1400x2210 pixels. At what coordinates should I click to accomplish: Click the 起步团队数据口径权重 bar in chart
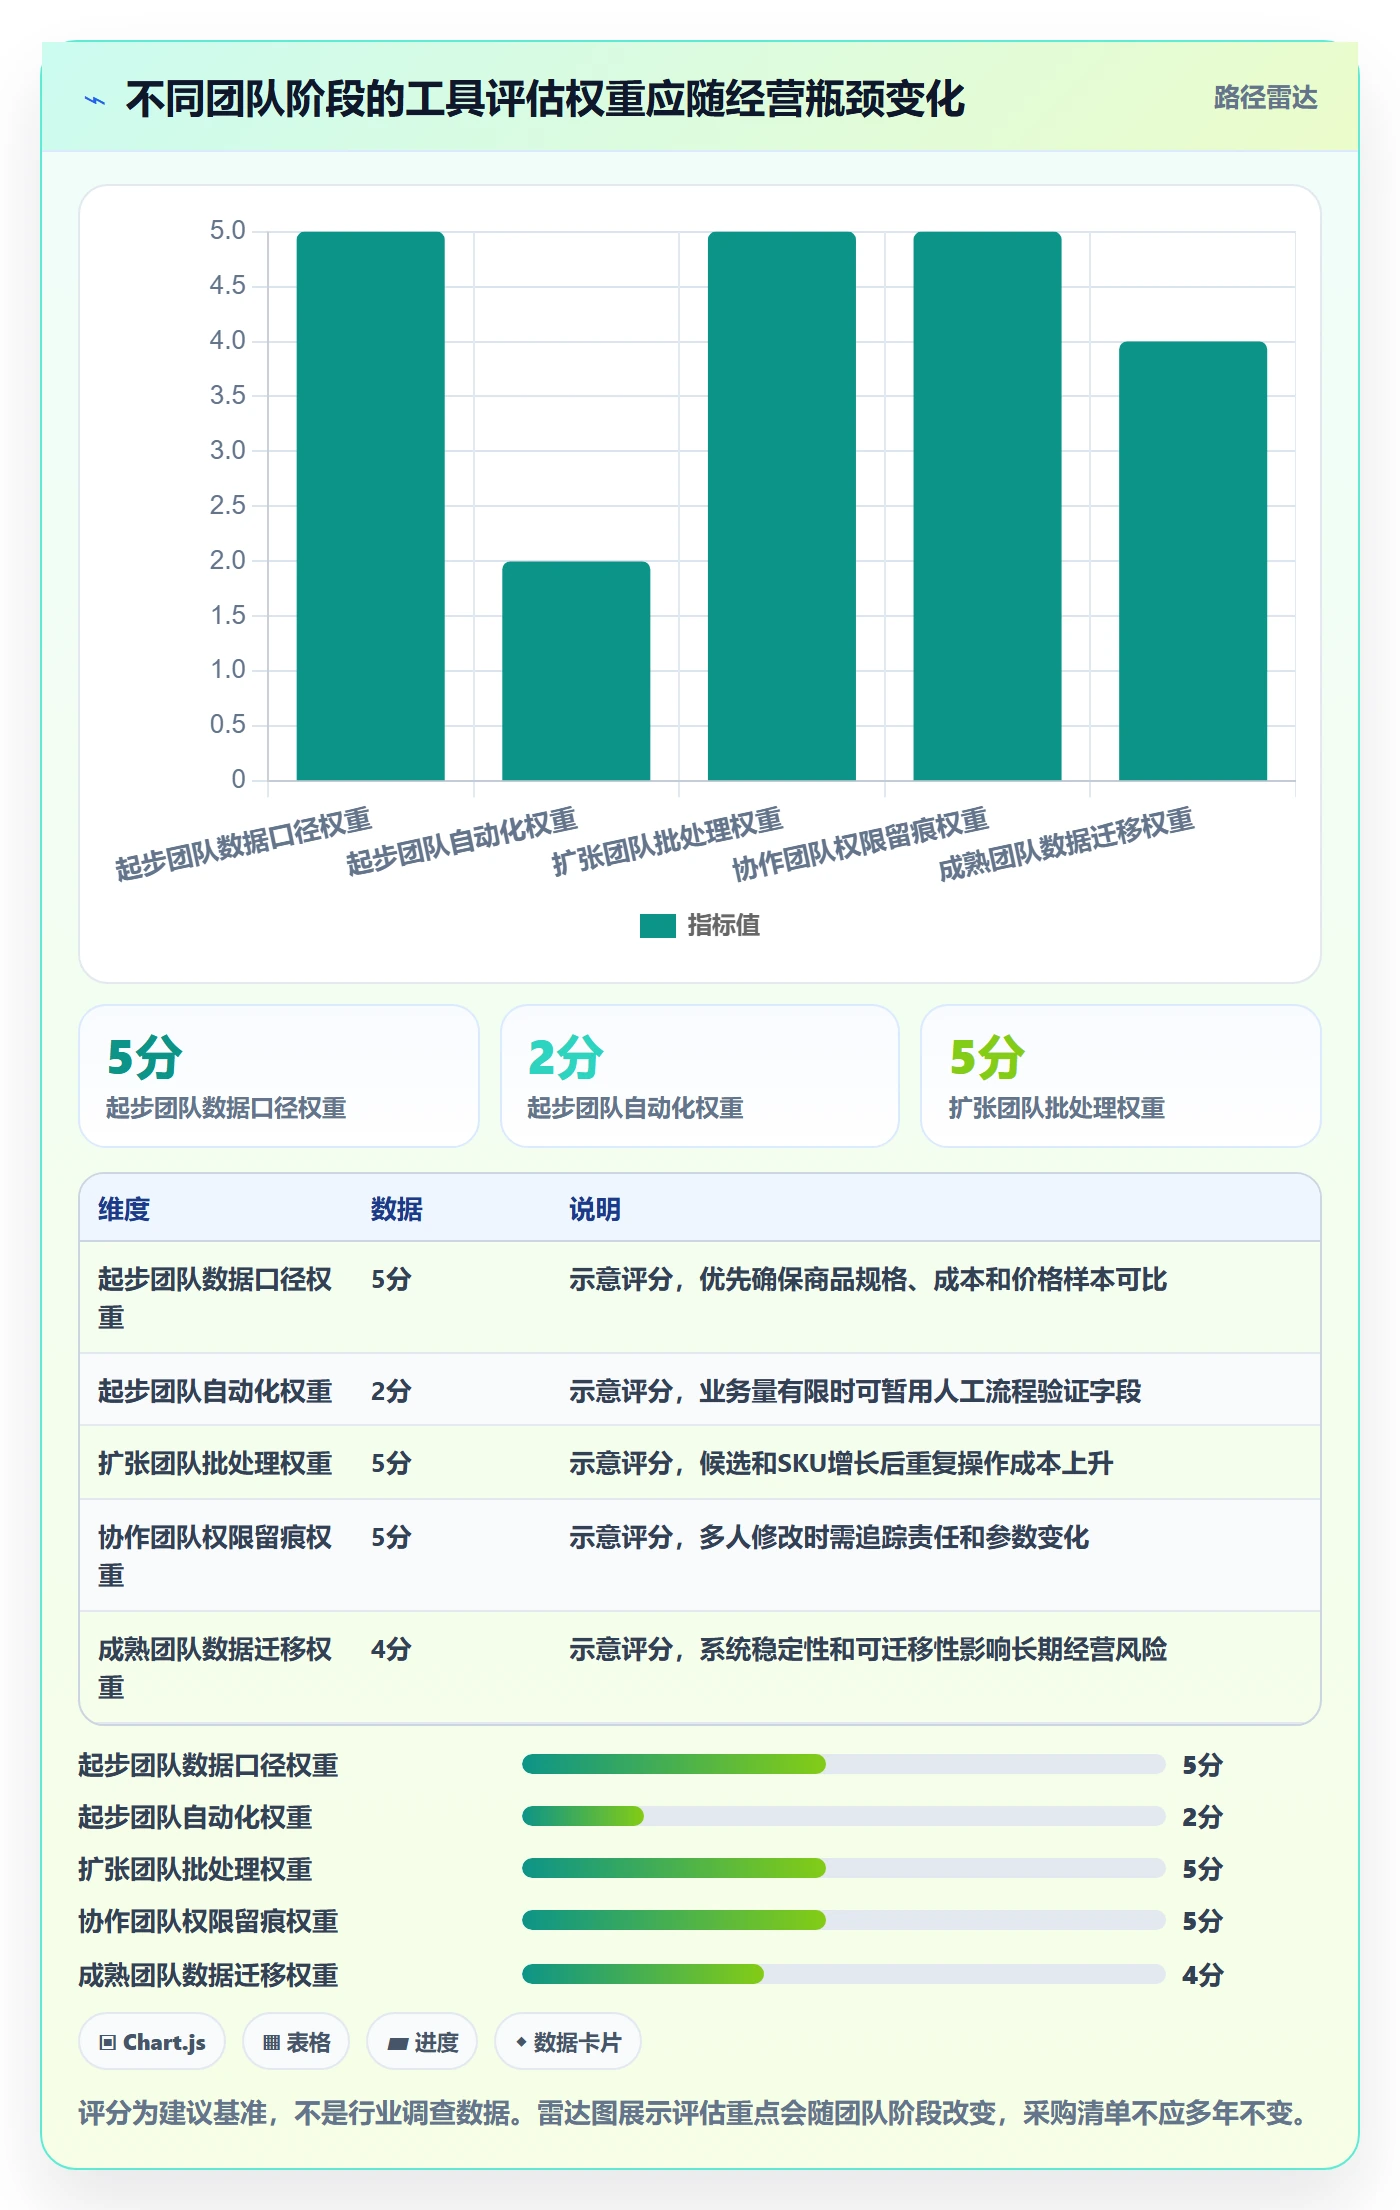pyautogui.click(x=370, y=506)
